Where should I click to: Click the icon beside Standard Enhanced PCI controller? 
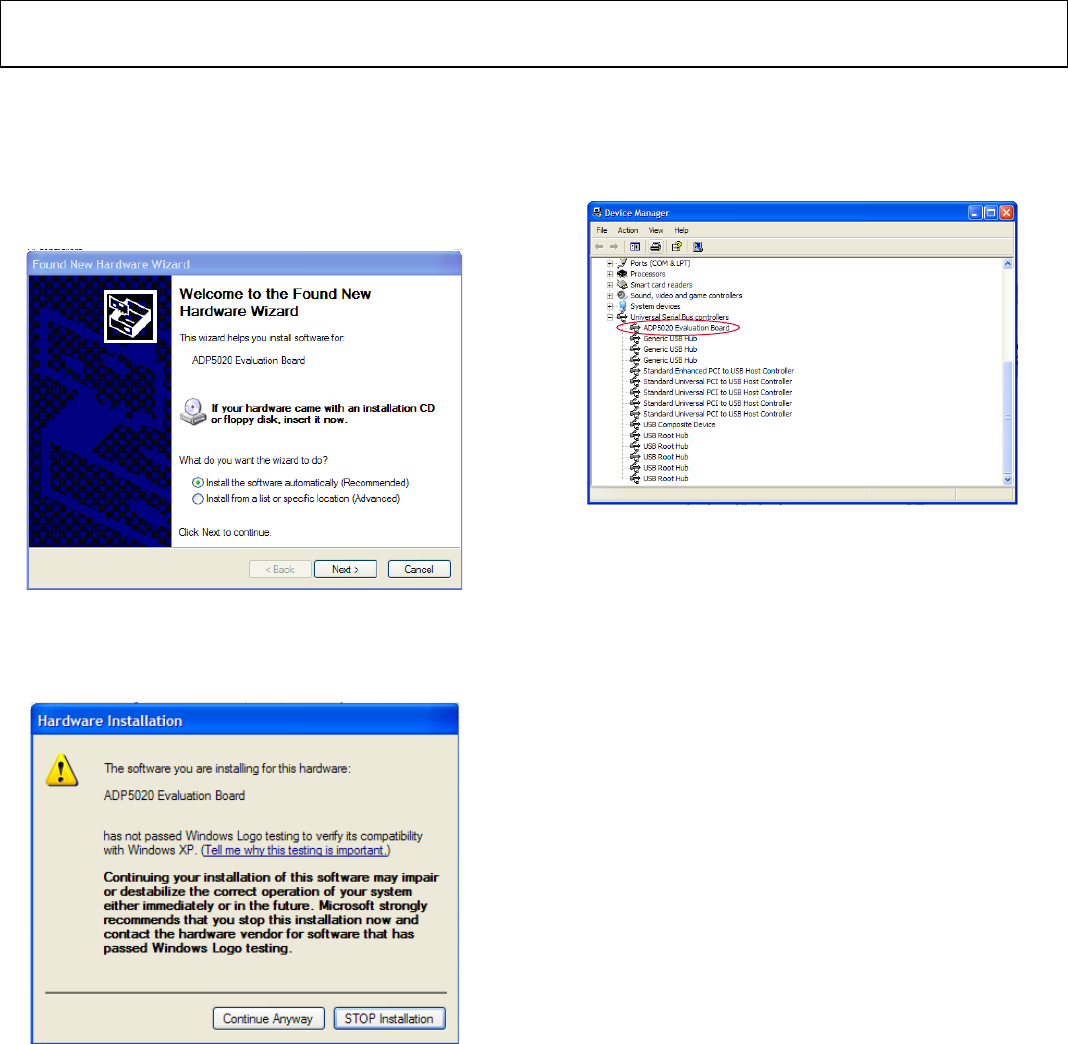635,371
